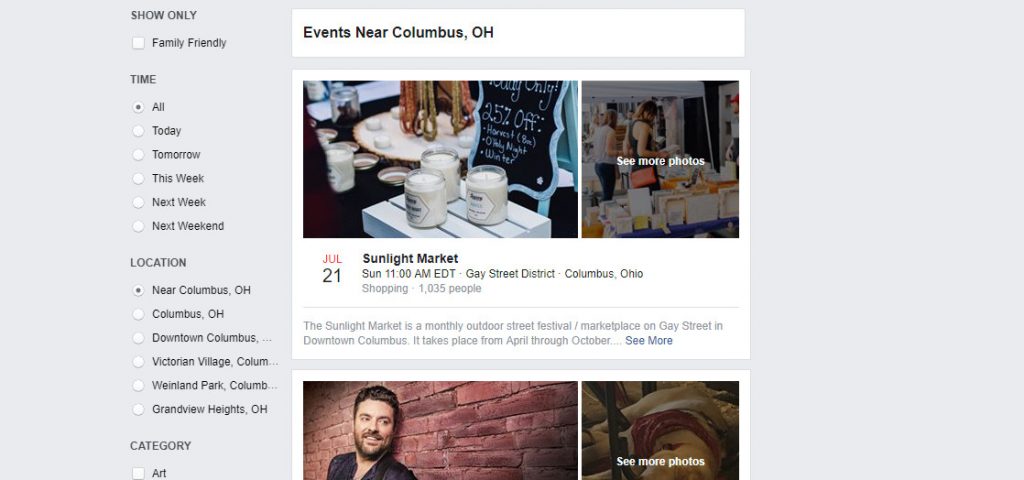Pick the Next Weekend filter
Screen dimensions: 1024x480
(138, 226)
